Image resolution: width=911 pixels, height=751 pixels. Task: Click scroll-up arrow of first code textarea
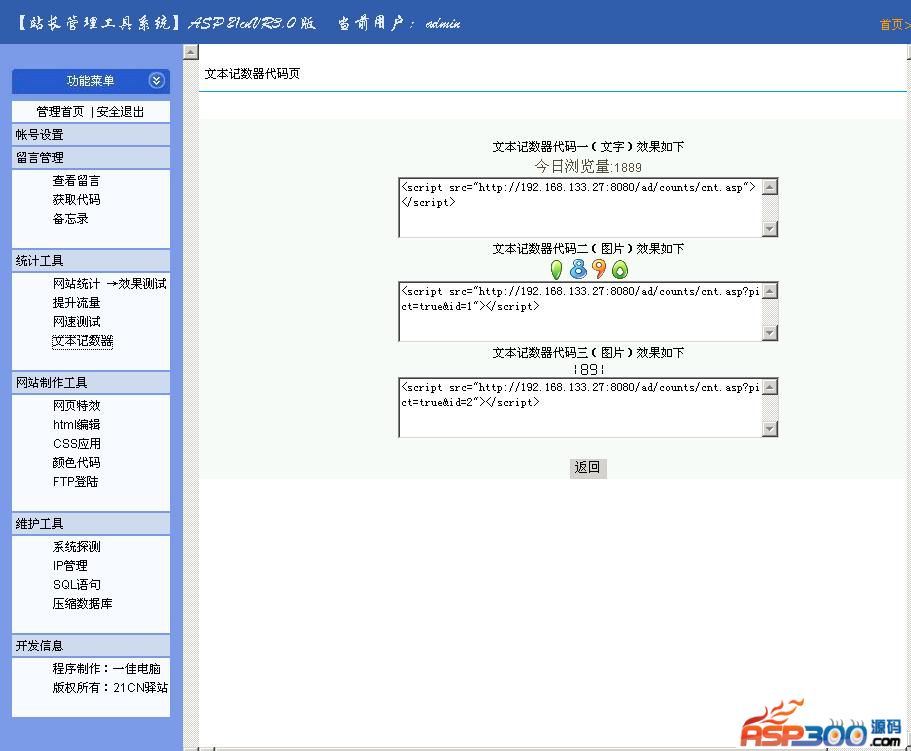[770, 186]
